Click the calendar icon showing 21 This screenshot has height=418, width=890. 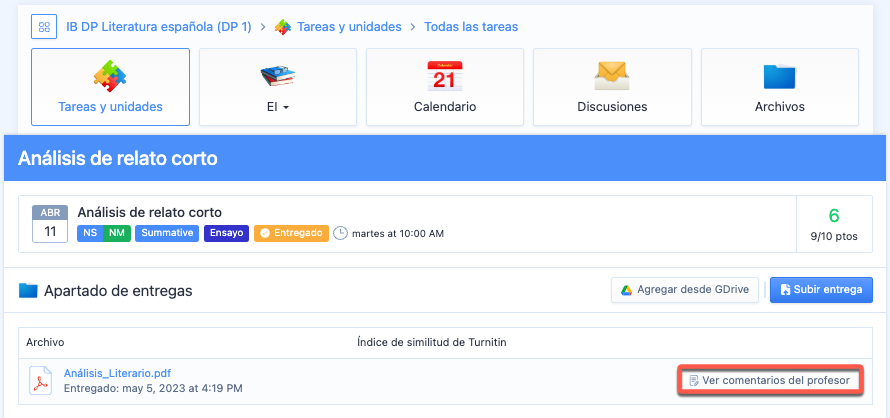(444, 76)
